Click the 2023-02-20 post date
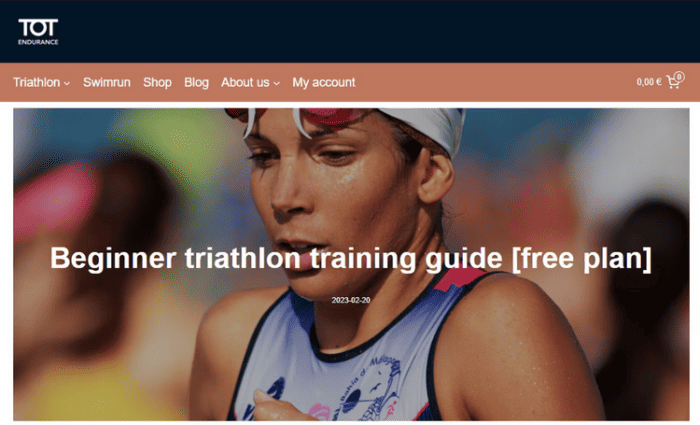The height and width of the screenshot is (425, 700). click(351, 300)
